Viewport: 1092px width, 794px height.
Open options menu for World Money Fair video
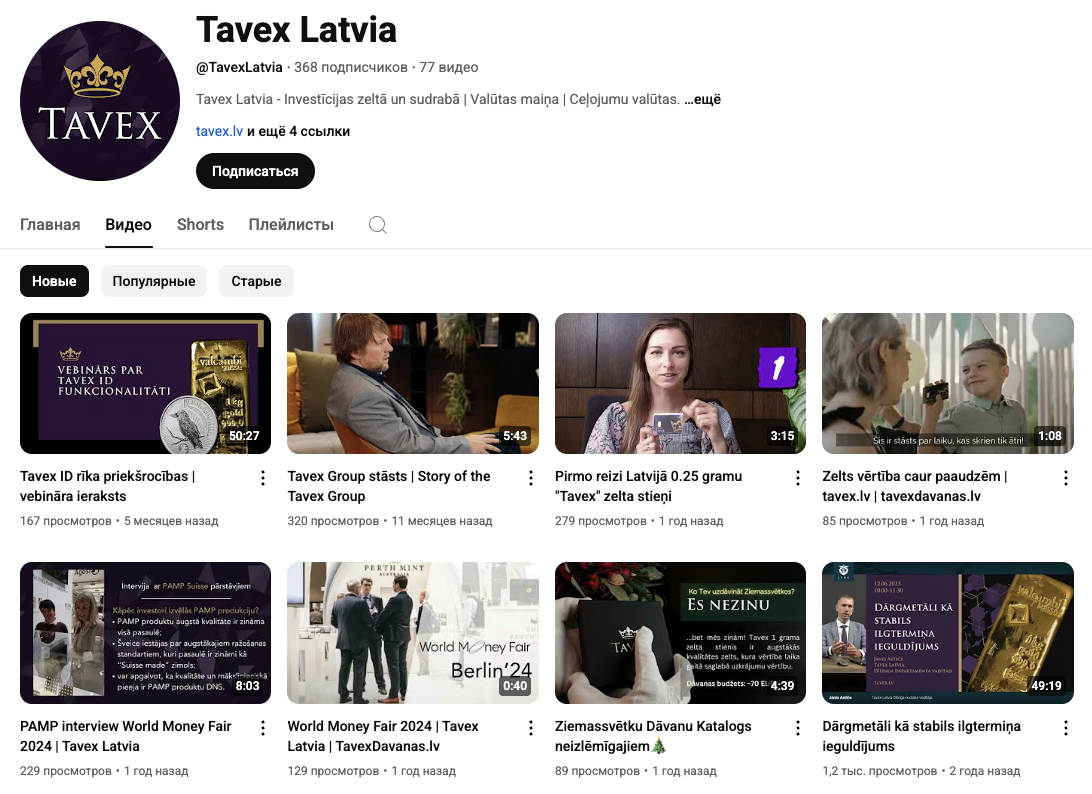pyautogui.click(x=531, y=728)
